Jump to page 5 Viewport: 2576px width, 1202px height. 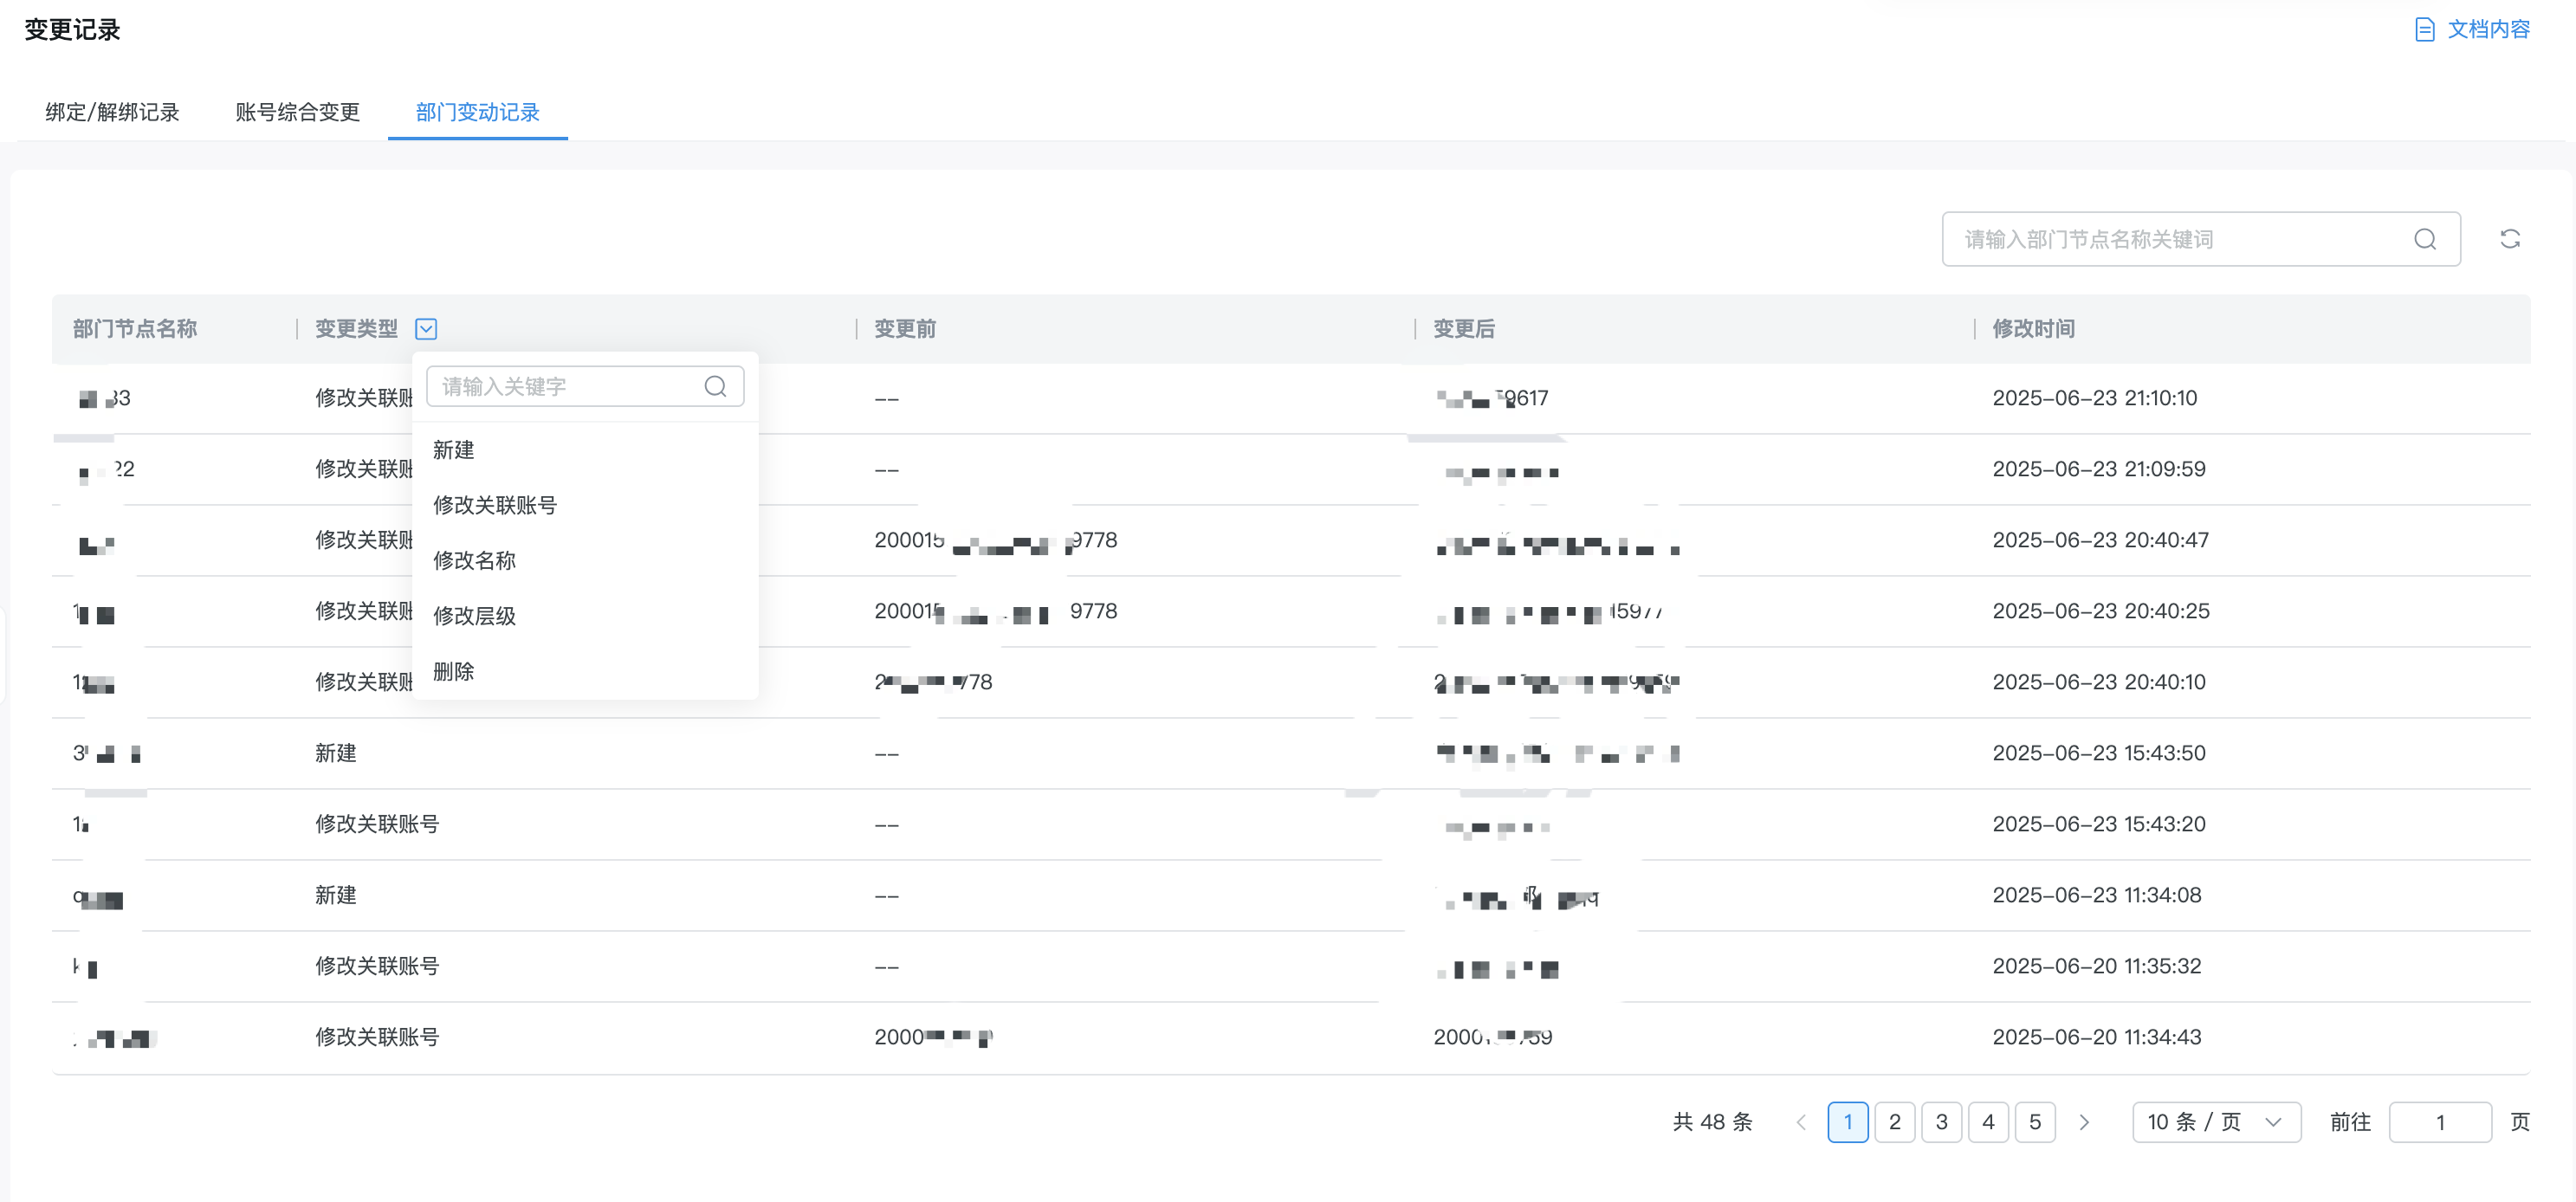[x=2034, y=1122]
